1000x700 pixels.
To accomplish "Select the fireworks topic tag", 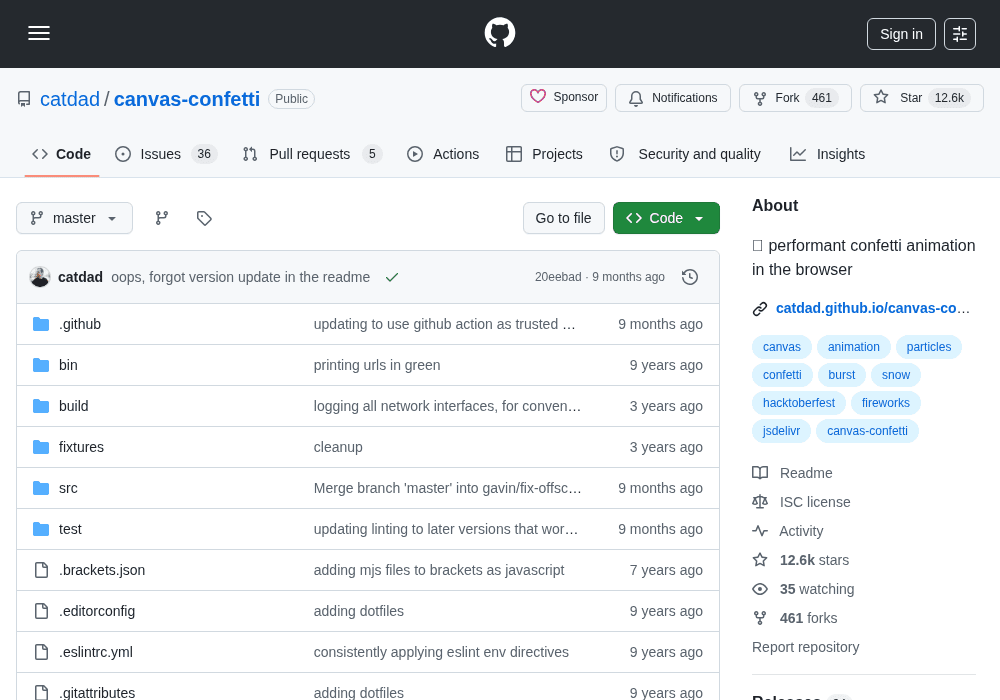I will tap(886, 403).
